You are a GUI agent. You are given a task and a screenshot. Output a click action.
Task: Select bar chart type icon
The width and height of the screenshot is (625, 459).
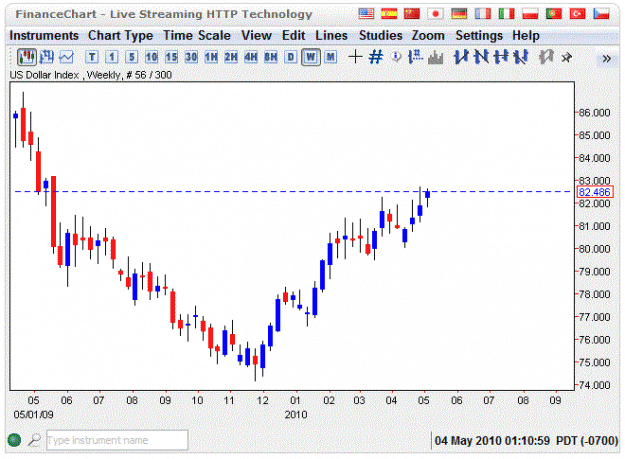pyautogui.click(x=47, y=57)
